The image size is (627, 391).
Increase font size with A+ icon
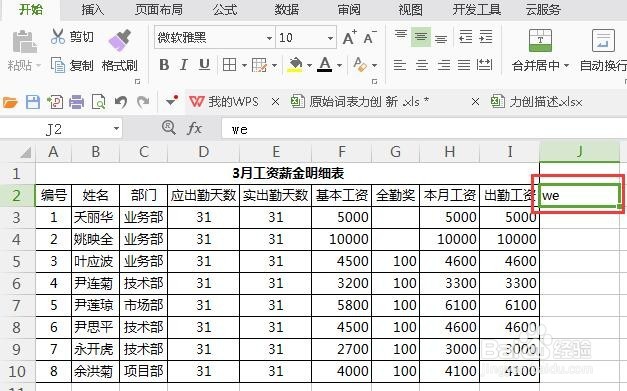(x=349, y=38)
